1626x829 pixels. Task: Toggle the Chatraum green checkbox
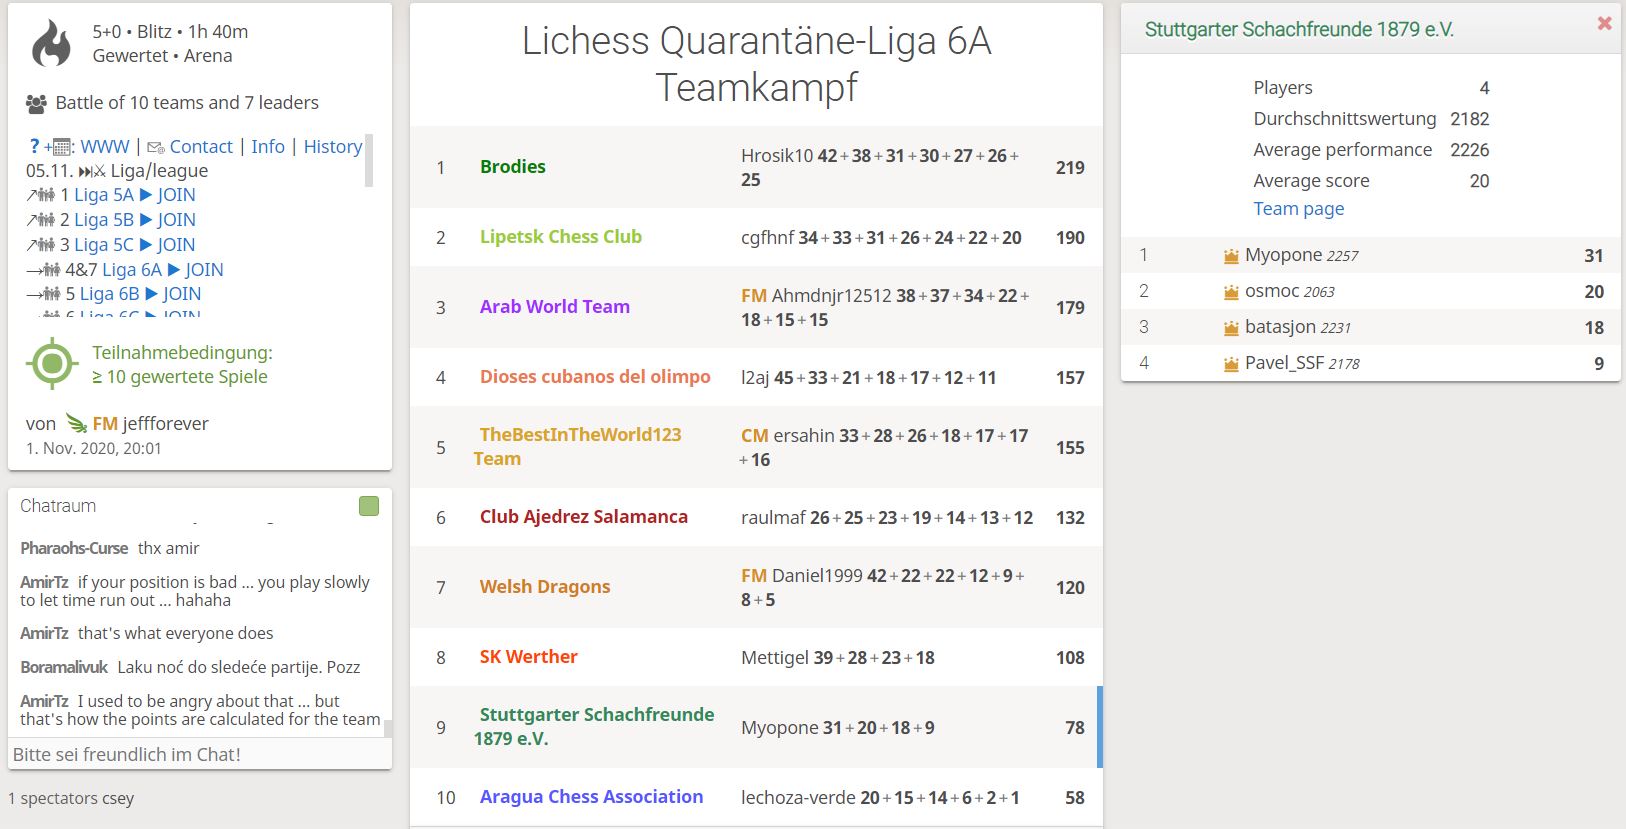[369, 506]
